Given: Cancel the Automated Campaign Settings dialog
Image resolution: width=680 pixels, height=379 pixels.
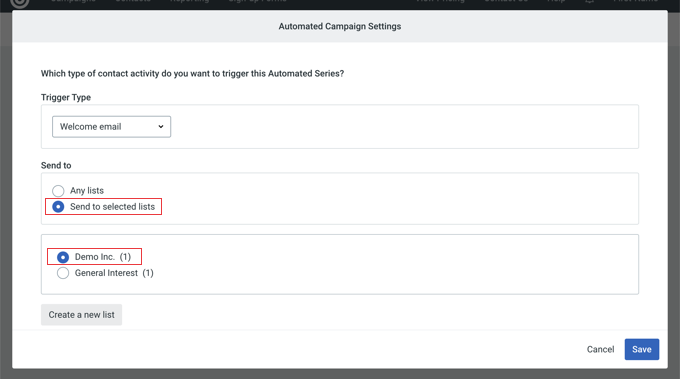Looking at the screenshot, I should click(x=600, y=350).
